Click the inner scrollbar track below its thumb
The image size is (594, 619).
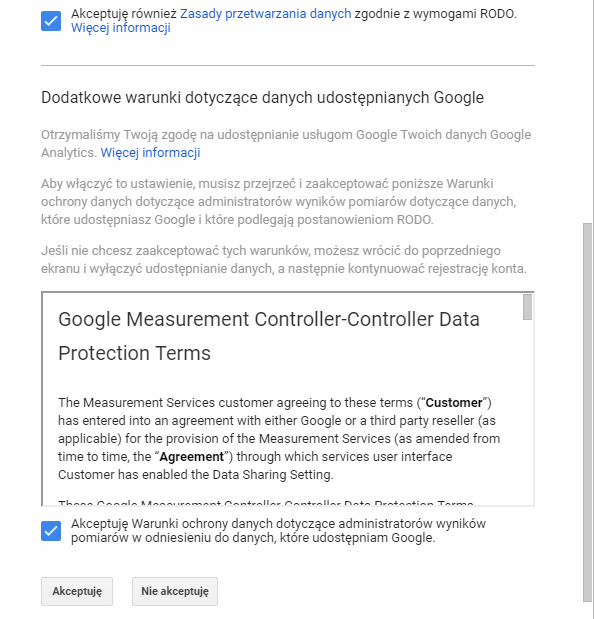(x=527, y=411)
